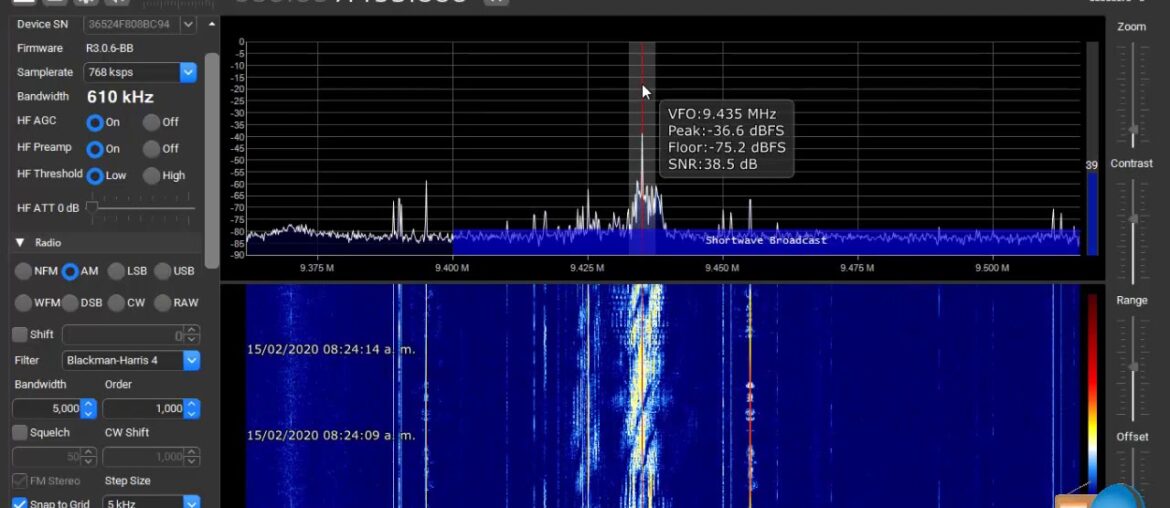This screenshot has width=1170, height=508.
Task: Click the left panel scroll-up arrow
Action: coord(212,24)
